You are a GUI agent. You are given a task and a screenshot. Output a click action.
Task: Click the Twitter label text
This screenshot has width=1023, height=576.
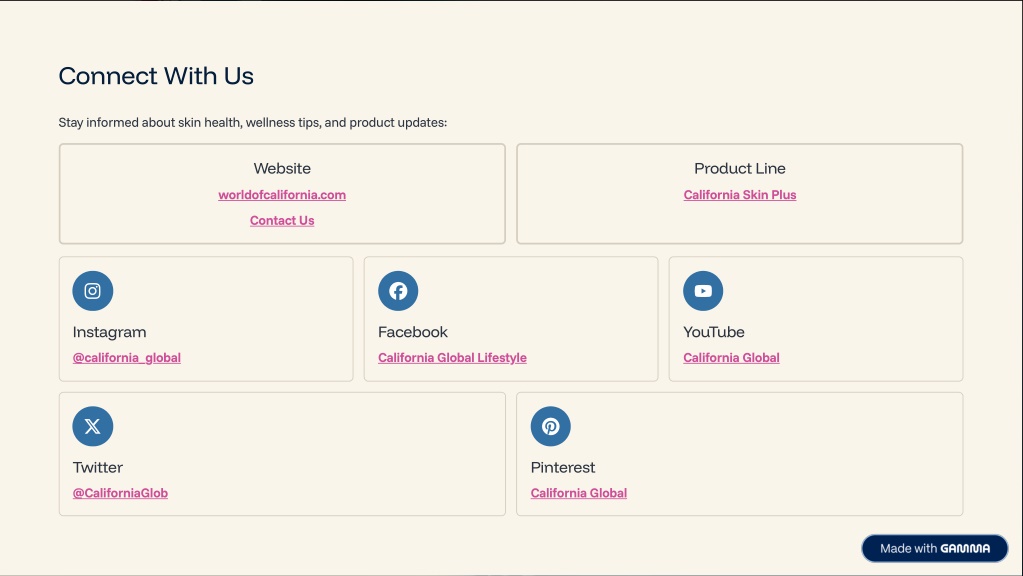tap(98, 468)
